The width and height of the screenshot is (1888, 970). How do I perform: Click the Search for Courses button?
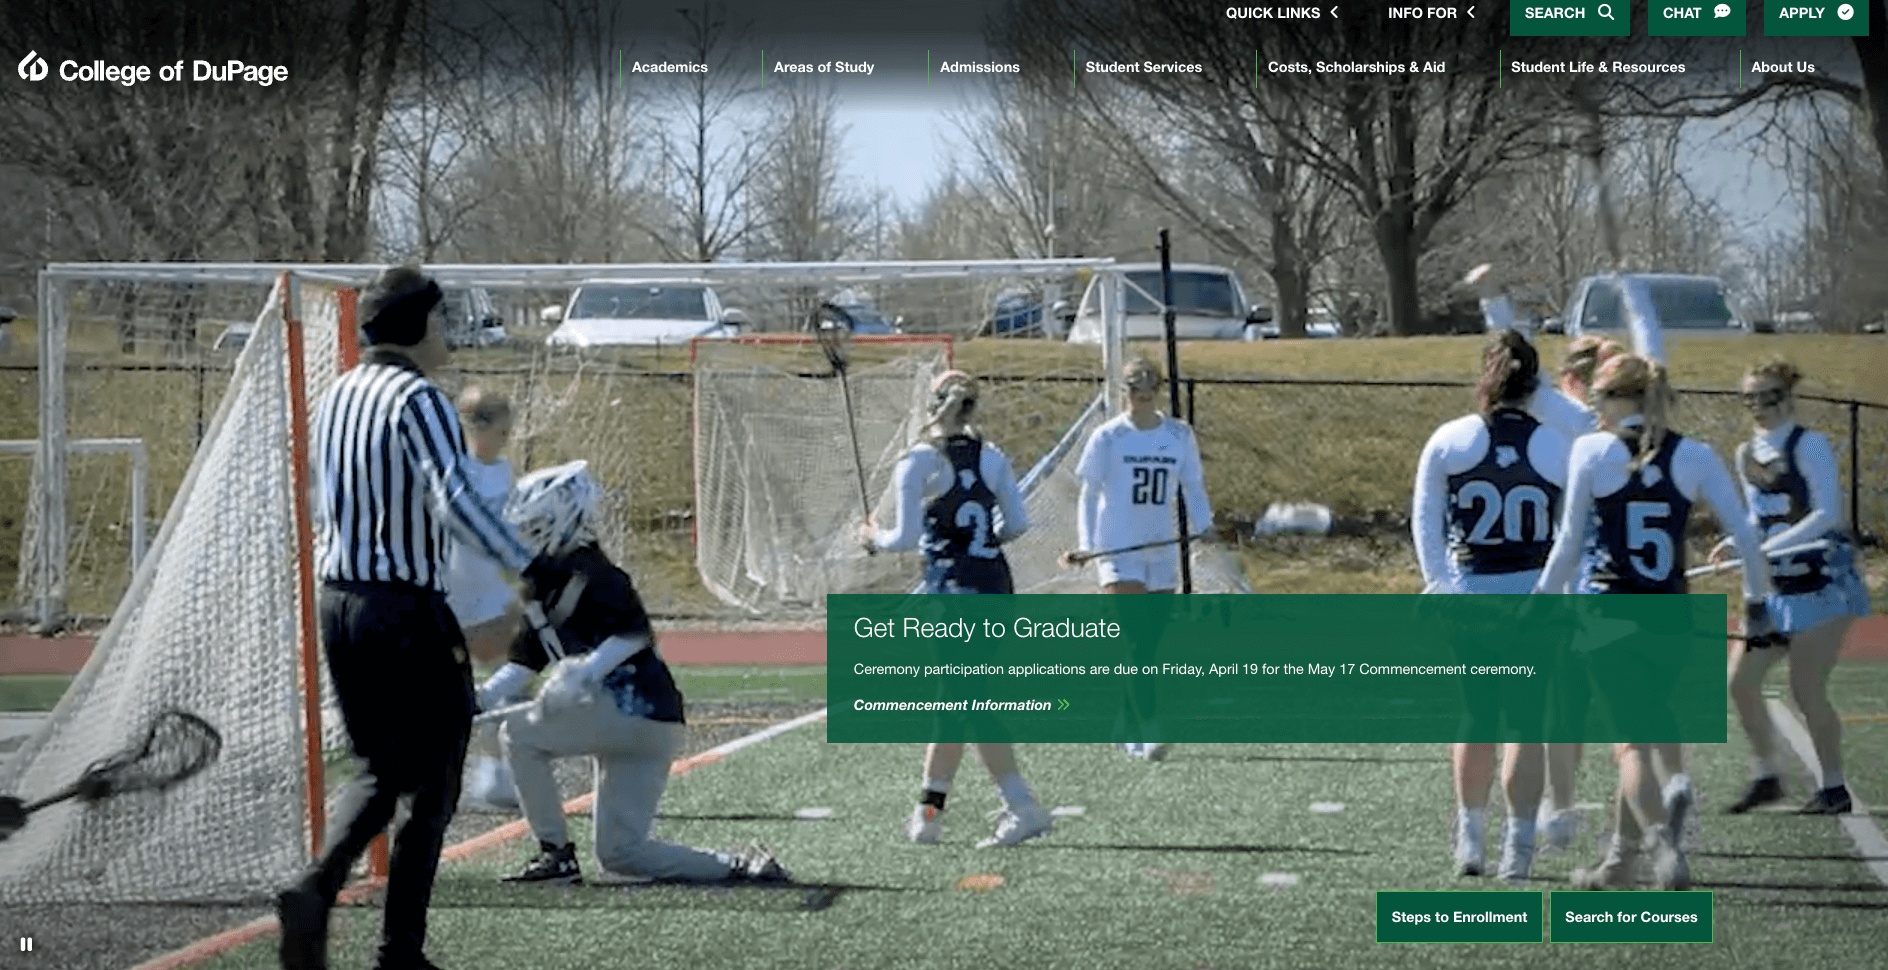pyautogui.click(x=1631, y=916)
